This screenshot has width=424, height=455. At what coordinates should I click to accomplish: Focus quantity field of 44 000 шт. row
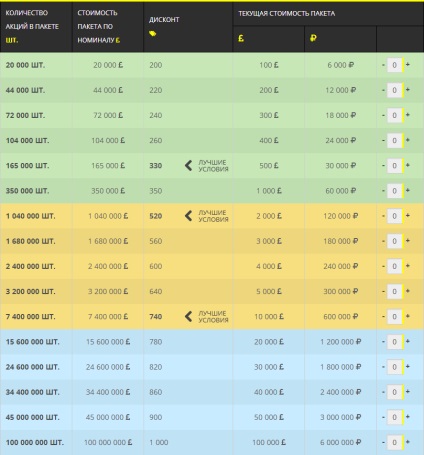click(x=395, y=90)
